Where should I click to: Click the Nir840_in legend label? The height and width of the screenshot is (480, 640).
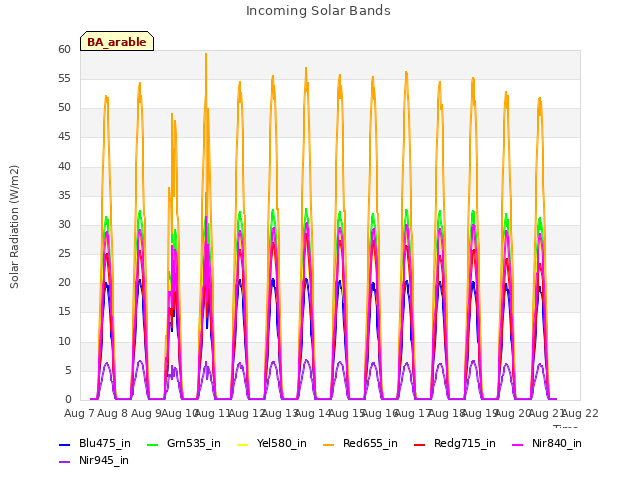coord(557,443)
